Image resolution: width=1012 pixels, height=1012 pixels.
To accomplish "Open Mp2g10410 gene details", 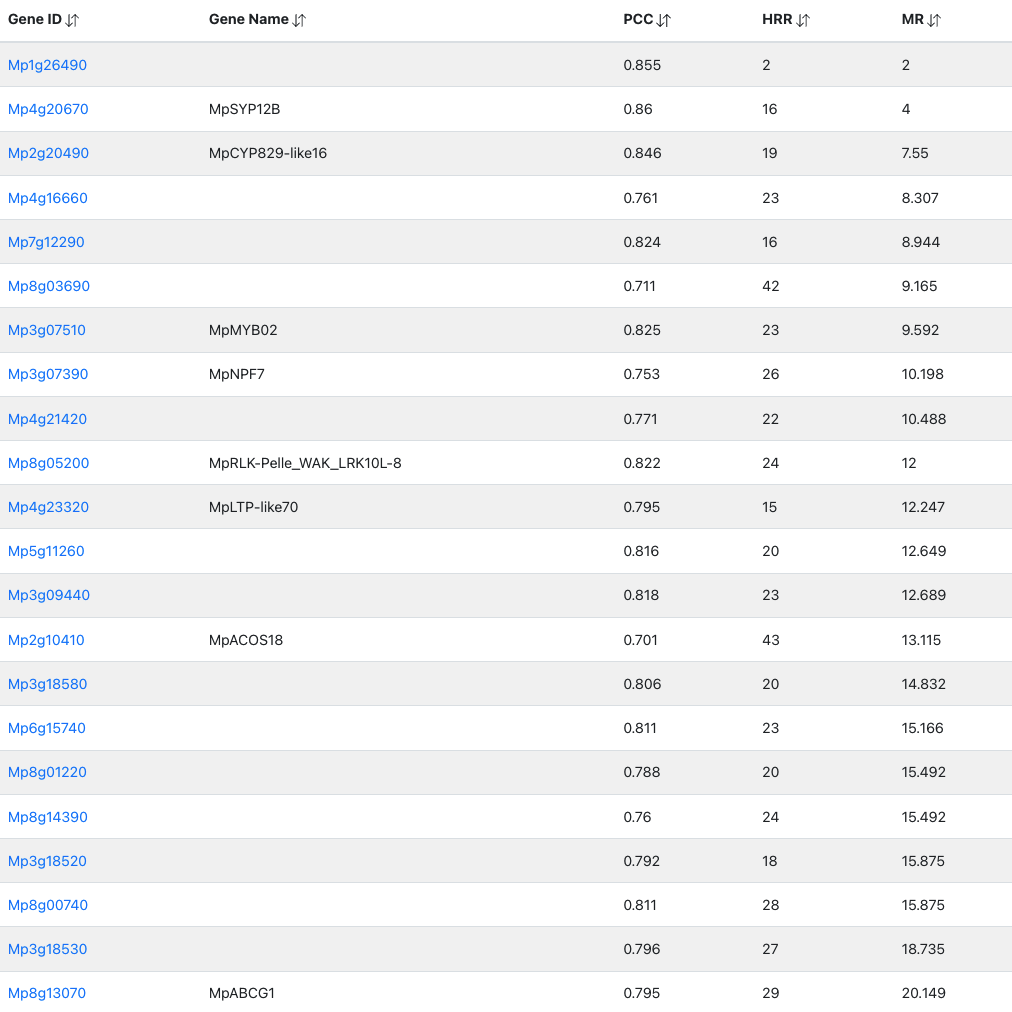I will 46,640.
